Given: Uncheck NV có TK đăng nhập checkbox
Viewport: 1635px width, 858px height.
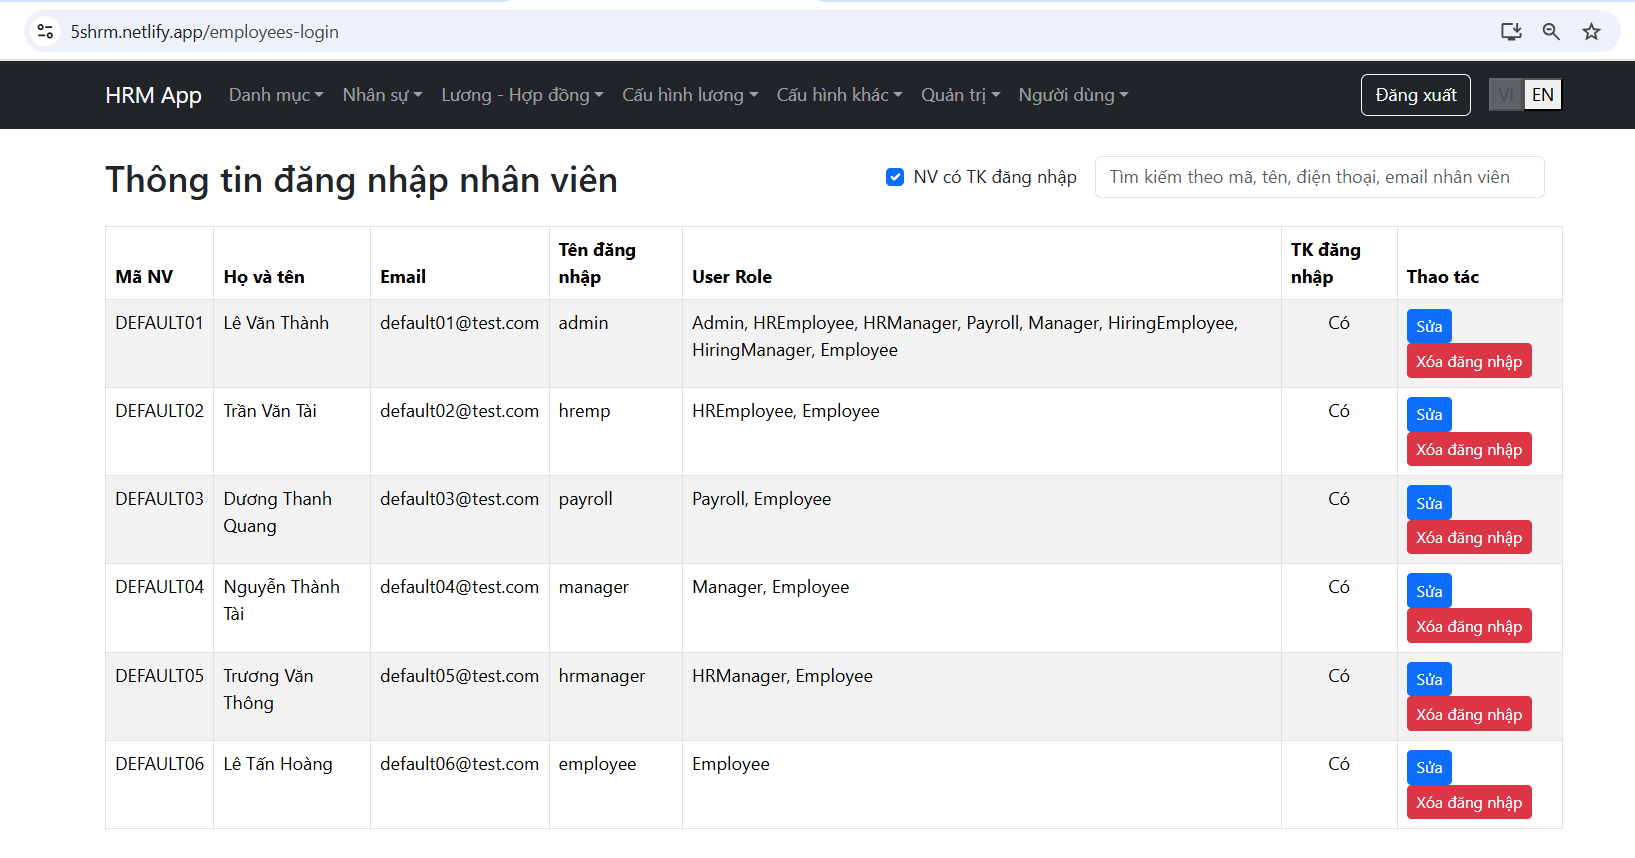Looking at the screenshot, I should 895,177.
